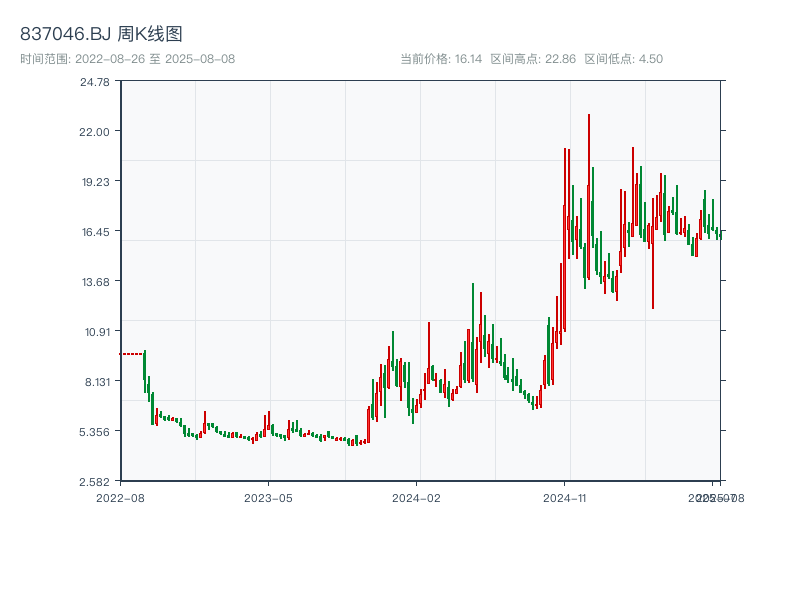Click the period low label 区间低点: 4.50
The height and width of the screenshot is (600, 800).
pos(623,59)
